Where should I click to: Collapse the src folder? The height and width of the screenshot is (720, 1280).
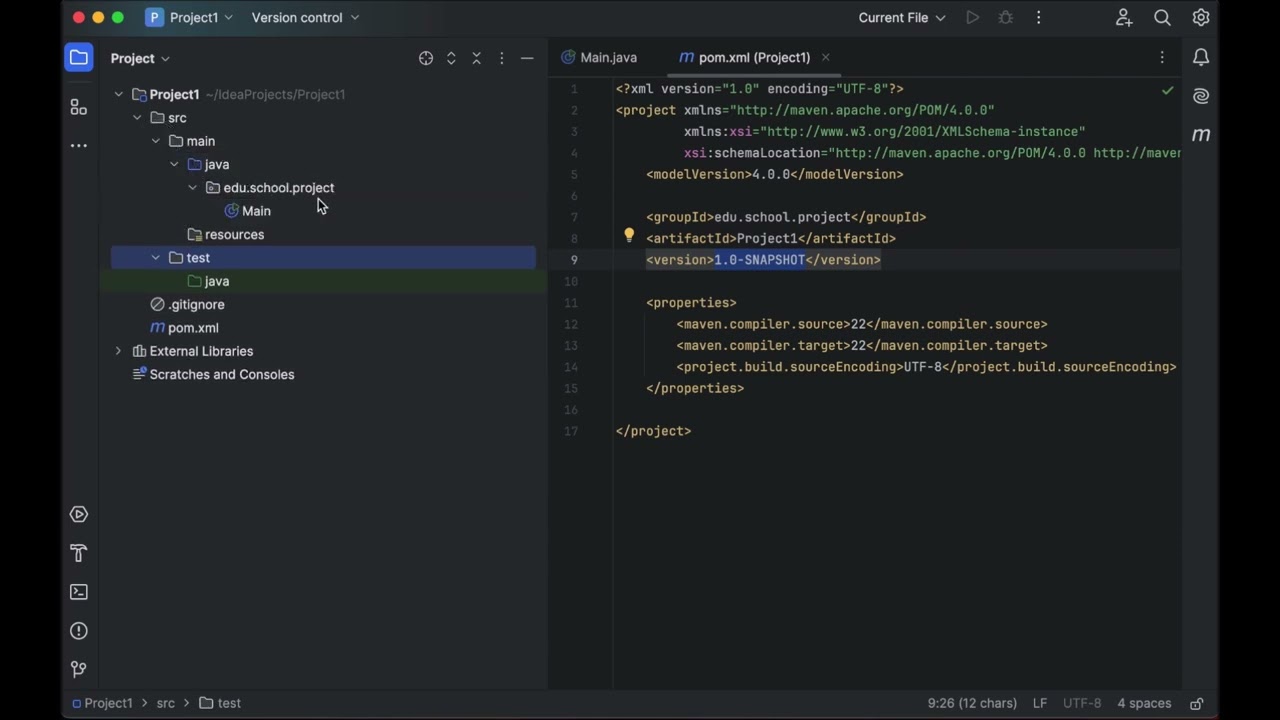point(137,118)
